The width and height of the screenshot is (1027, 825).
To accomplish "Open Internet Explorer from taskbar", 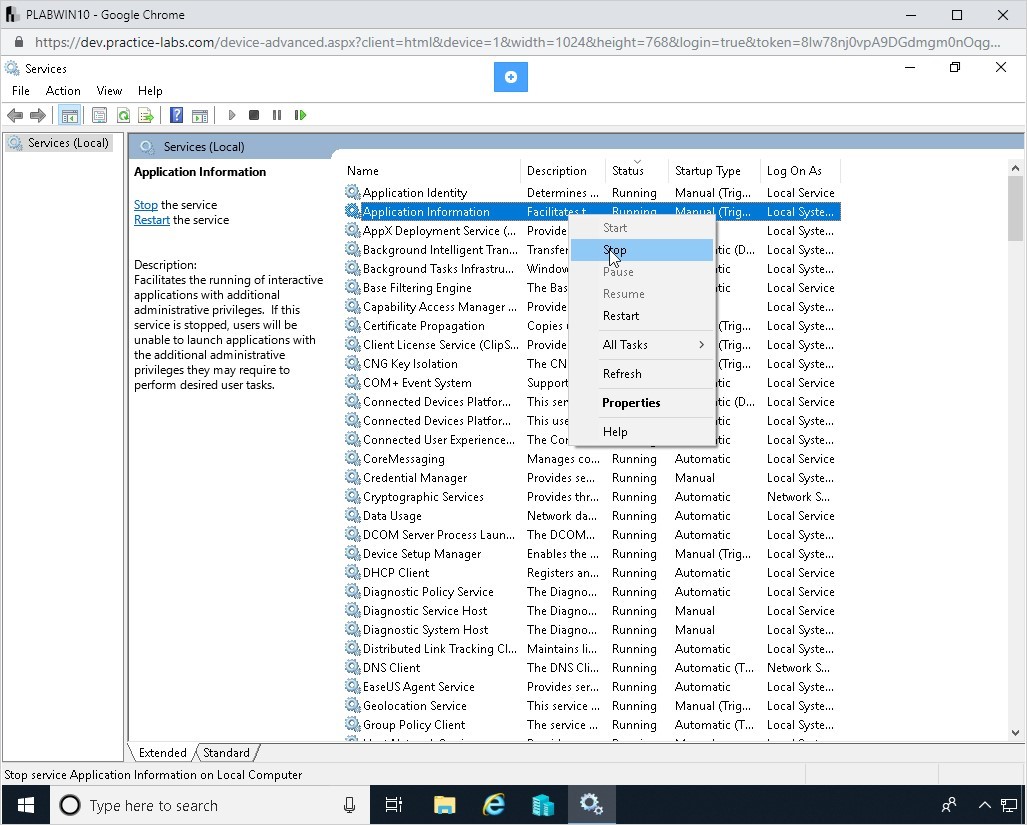I will (493, 805).
